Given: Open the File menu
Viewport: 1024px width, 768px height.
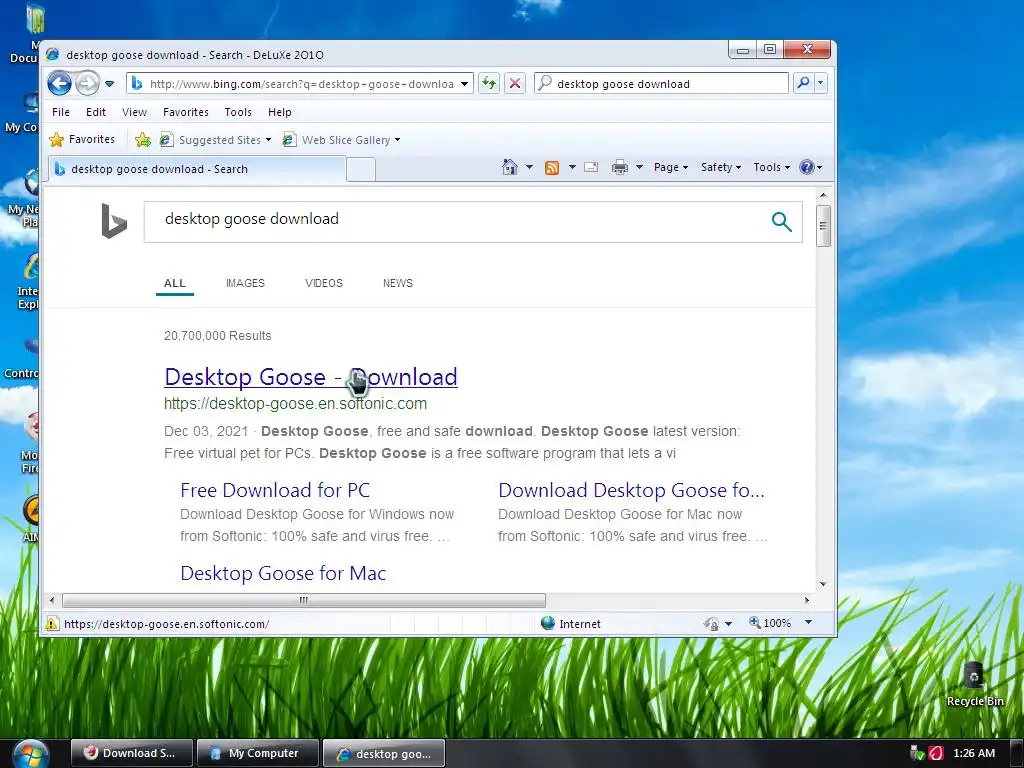Looking at the screenshot, I should [61, 112].
